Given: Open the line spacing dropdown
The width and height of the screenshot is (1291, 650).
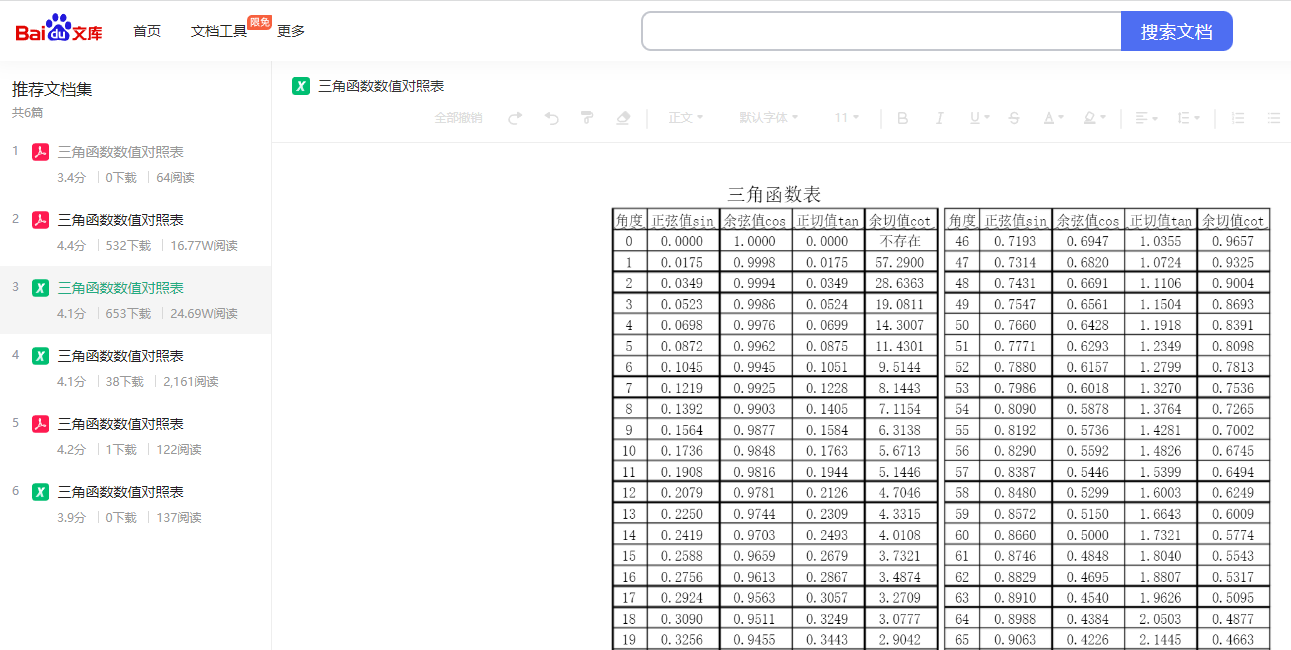Looking at the screenshot, I should point(1188,118).
